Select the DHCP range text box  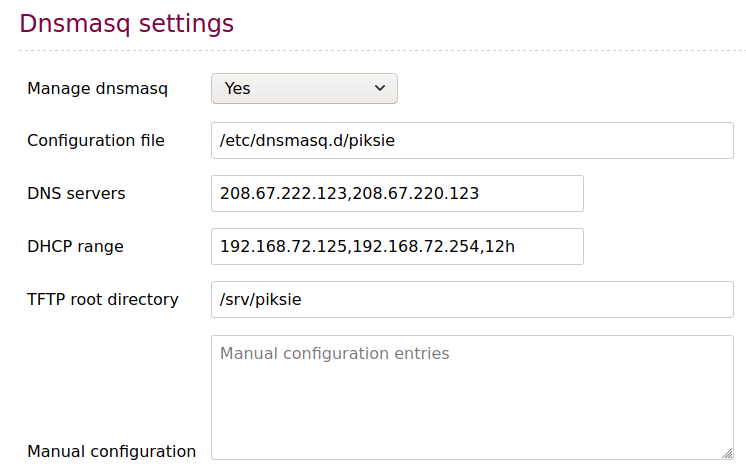[397, 246]
